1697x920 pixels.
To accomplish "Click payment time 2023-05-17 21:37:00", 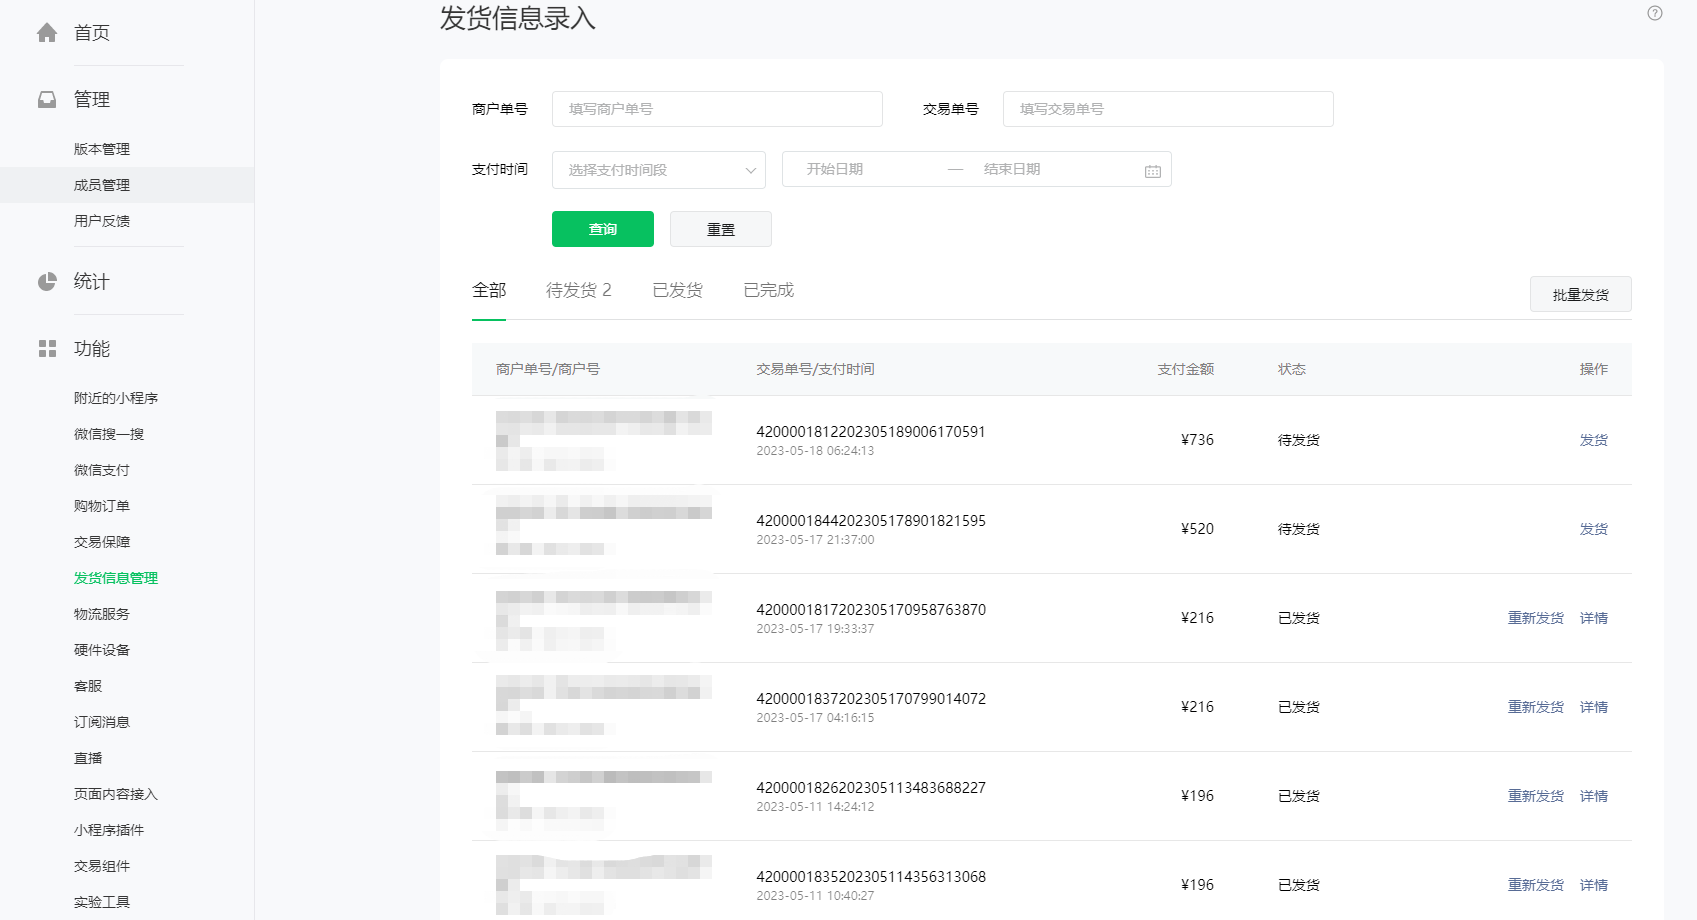I will pyautogui.click(x=815, y=540).
